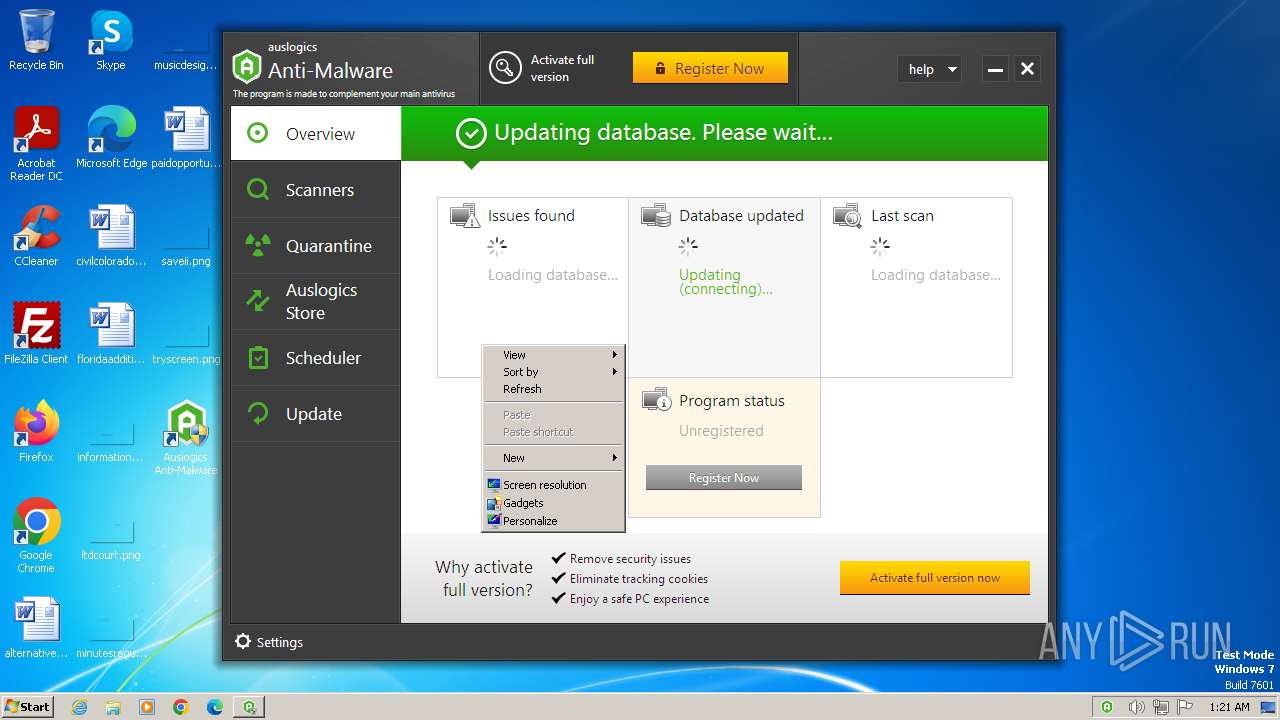The height and width of the screenshot is (720, 1280).
Task: Select Google Chrome desktop icon
Action: [x=36, y=536]
